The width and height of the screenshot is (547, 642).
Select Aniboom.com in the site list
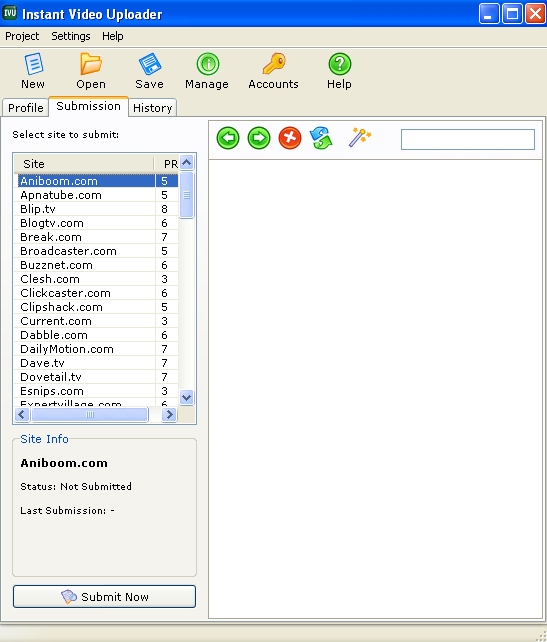[97, 181]
